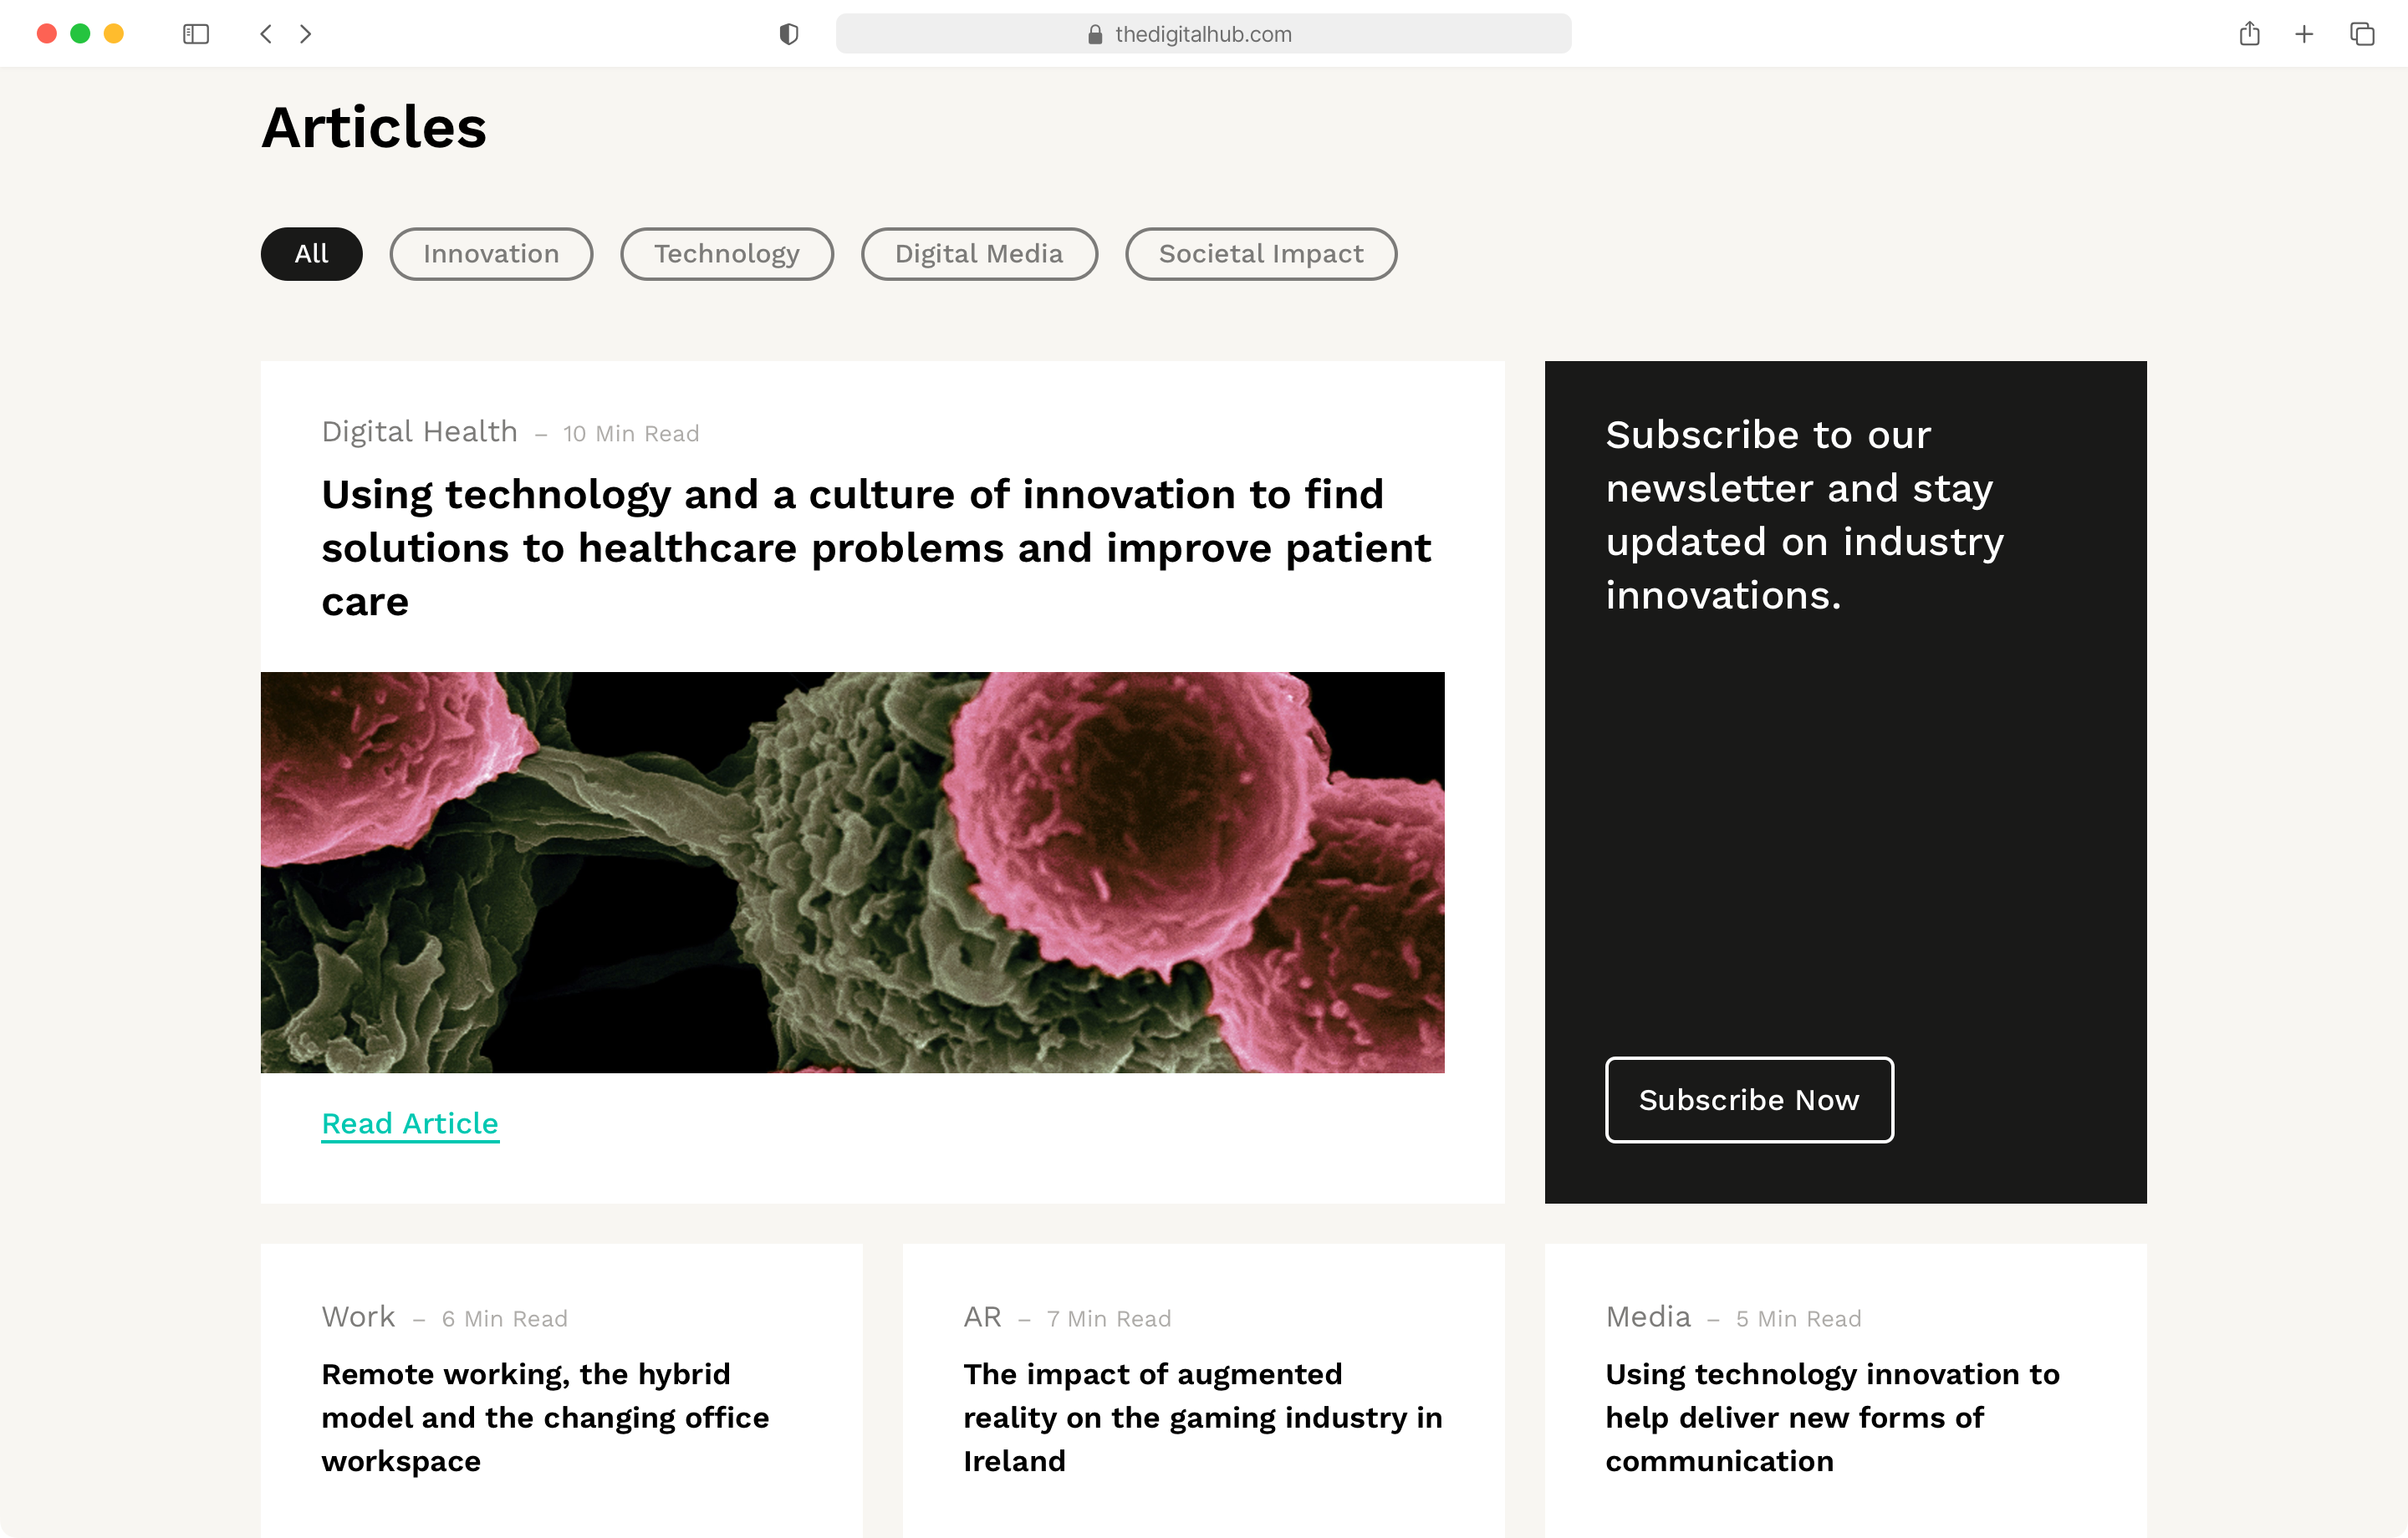Click the Subscribe Now button
Viewport: 2408px width, 1538px height.
pos(1748,1099)
